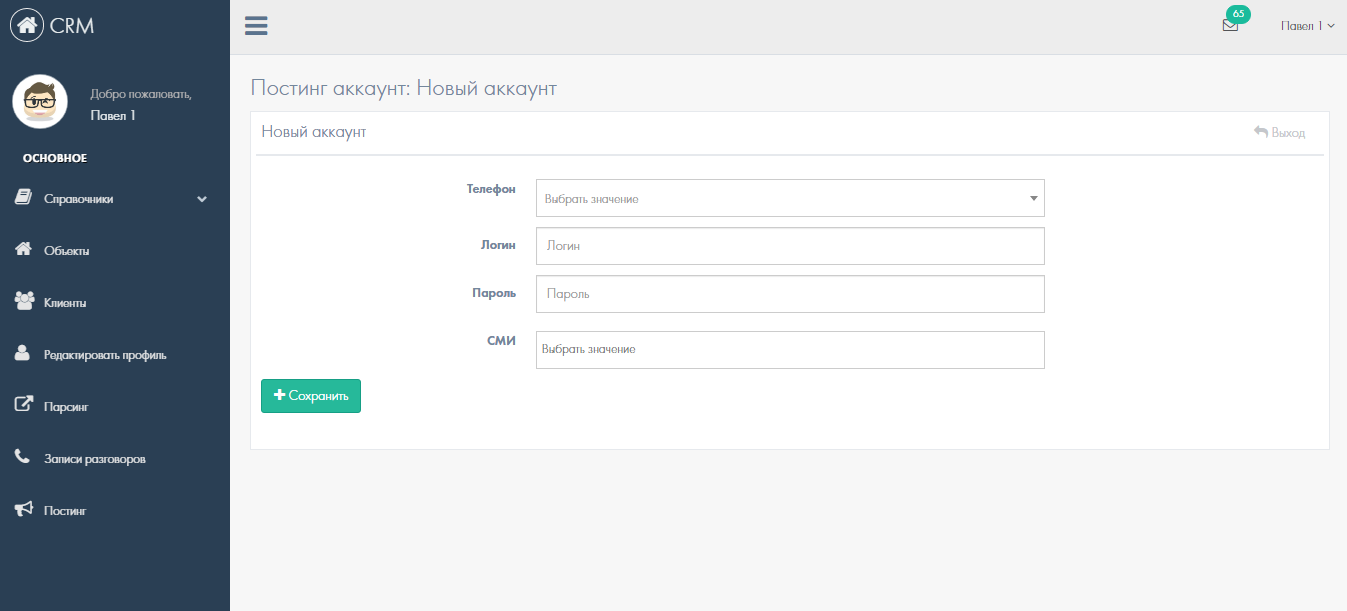The height and width of the screenshot is (611, 1347).
Task: Focus the Логин input field
Action: point(790,246)
